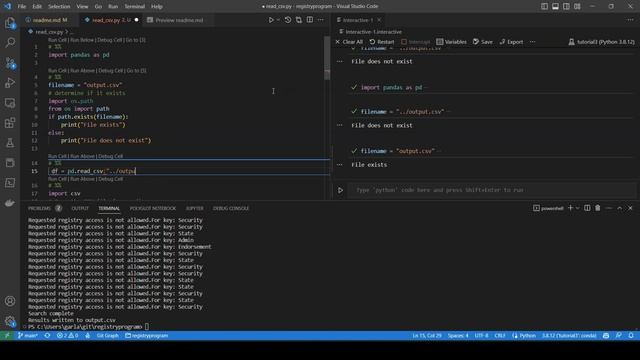The width and height of the screenshot is (640, 360).
Task: Close the Interactive-1 tab
Action: point(379,20)
